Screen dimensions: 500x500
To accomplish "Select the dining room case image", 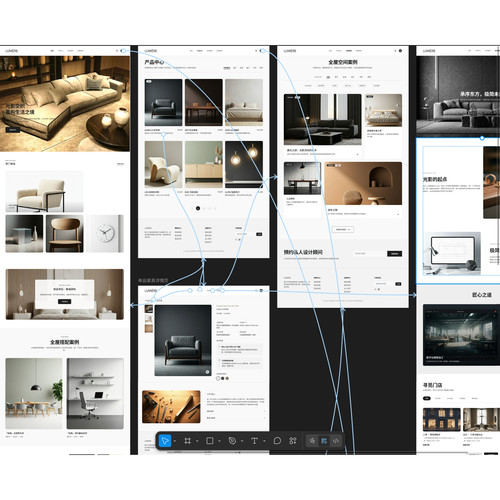I will (34, 393).
